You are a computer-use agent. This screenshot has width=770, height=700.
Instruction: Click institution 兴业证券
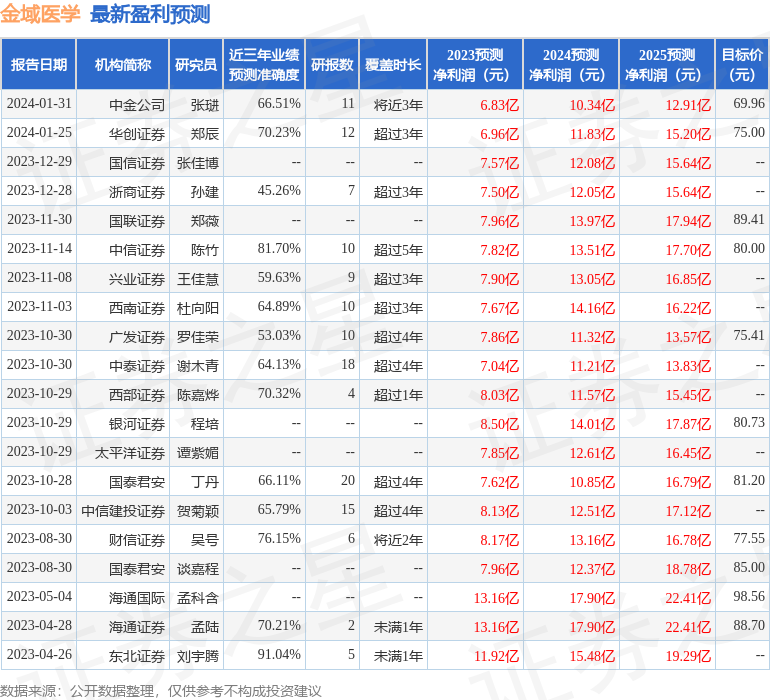pyautogui.click(x=137, y=279)
